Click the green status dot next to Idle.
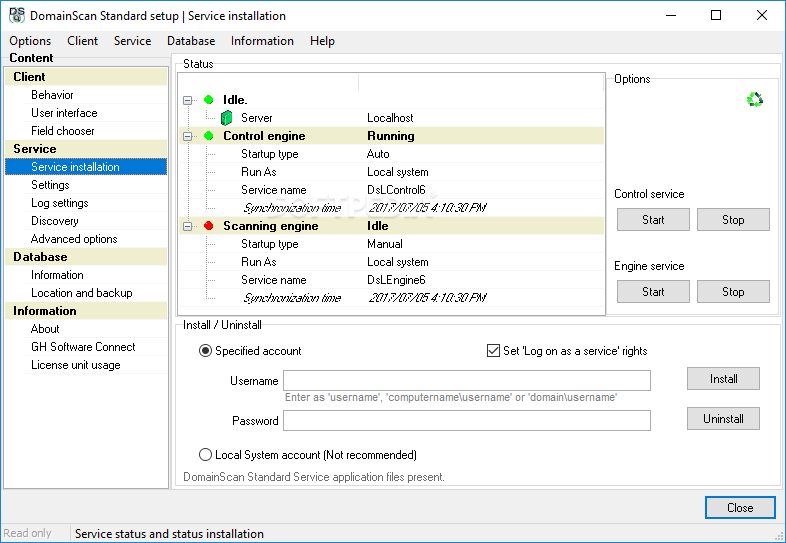The height and width of the screenshot is (543, 786). (209, 100)
